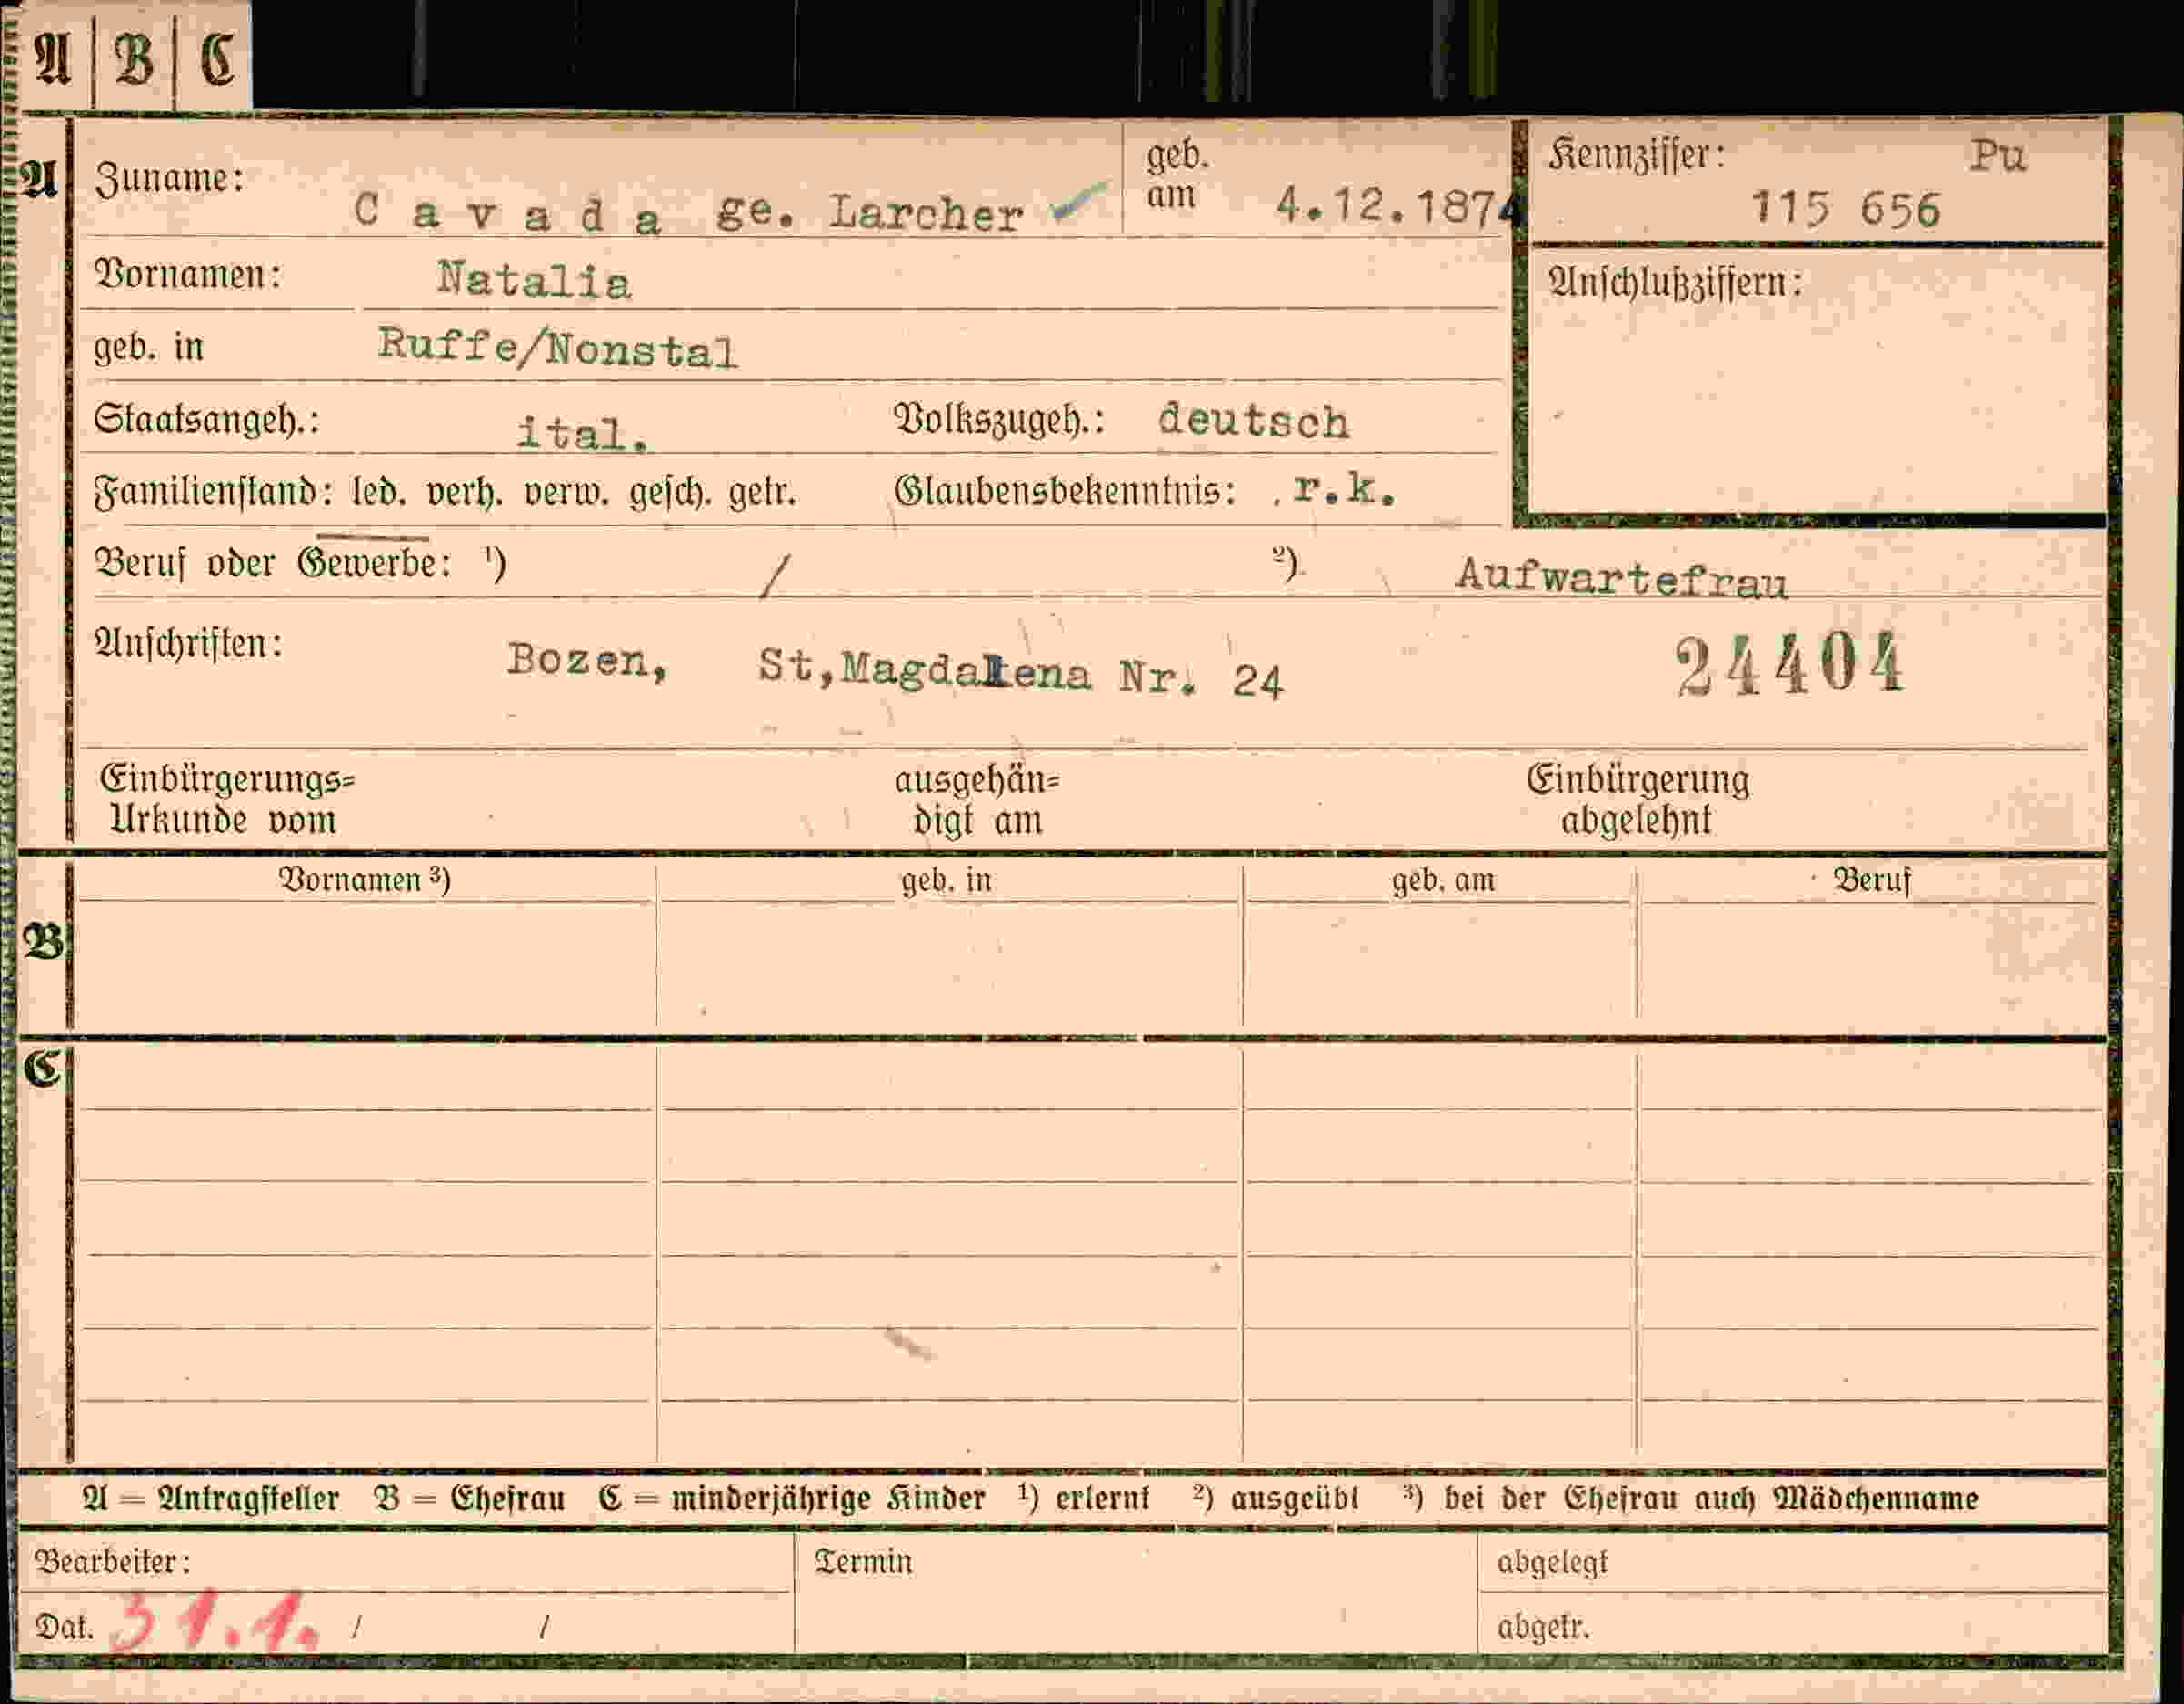Click the typed code "Pu" beside Kennziffer
Screen dimensions: 2184x1704
coord(1998,156)
